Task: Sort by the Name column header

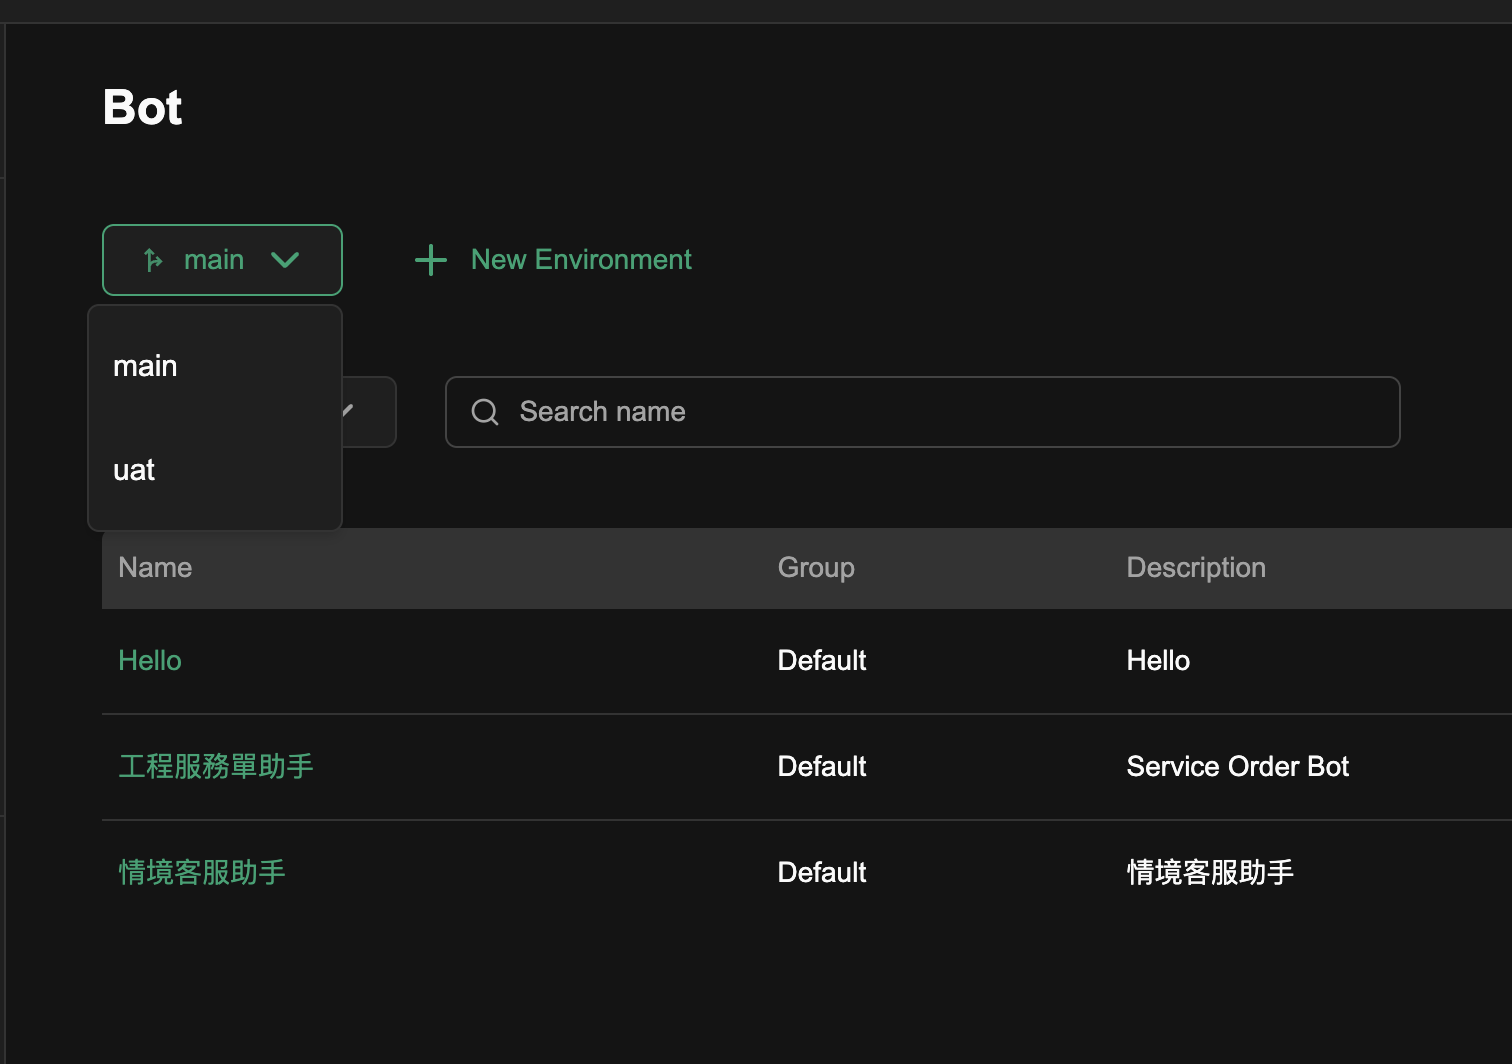Action: click(x=155, y=568)
